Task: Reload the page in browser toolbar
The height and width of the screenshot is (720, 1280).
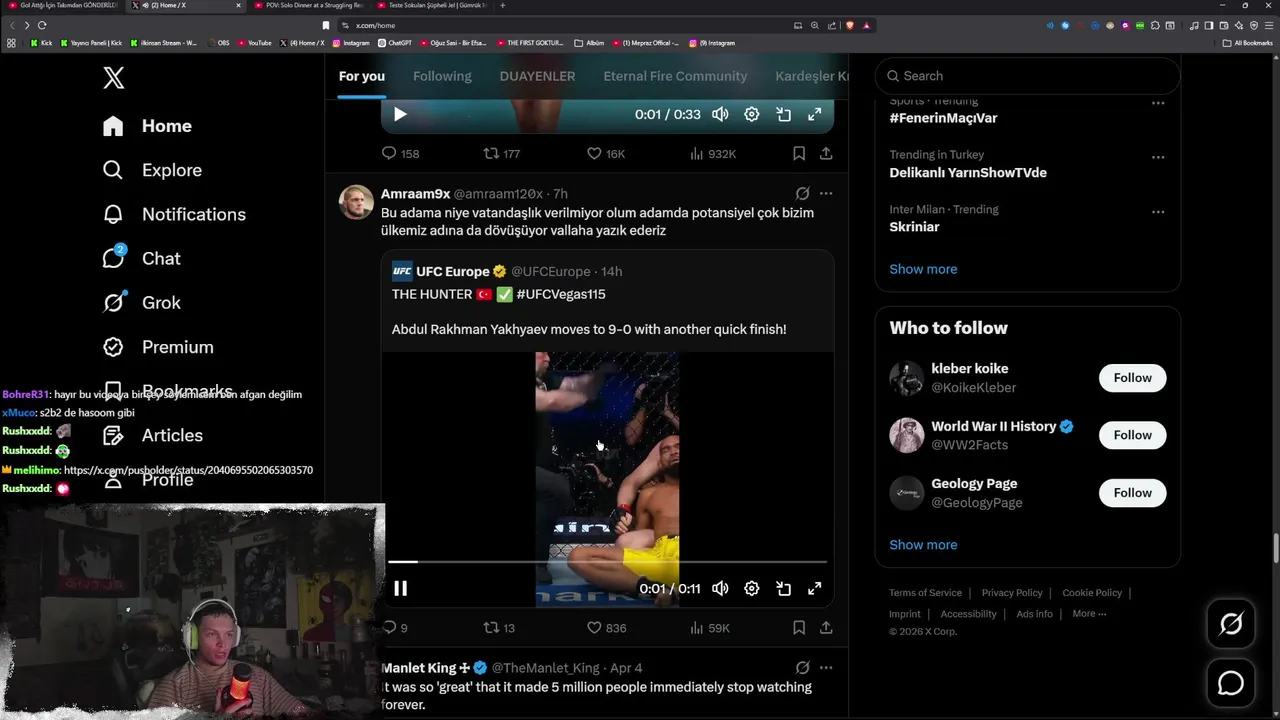Action: tap(42, 25)
